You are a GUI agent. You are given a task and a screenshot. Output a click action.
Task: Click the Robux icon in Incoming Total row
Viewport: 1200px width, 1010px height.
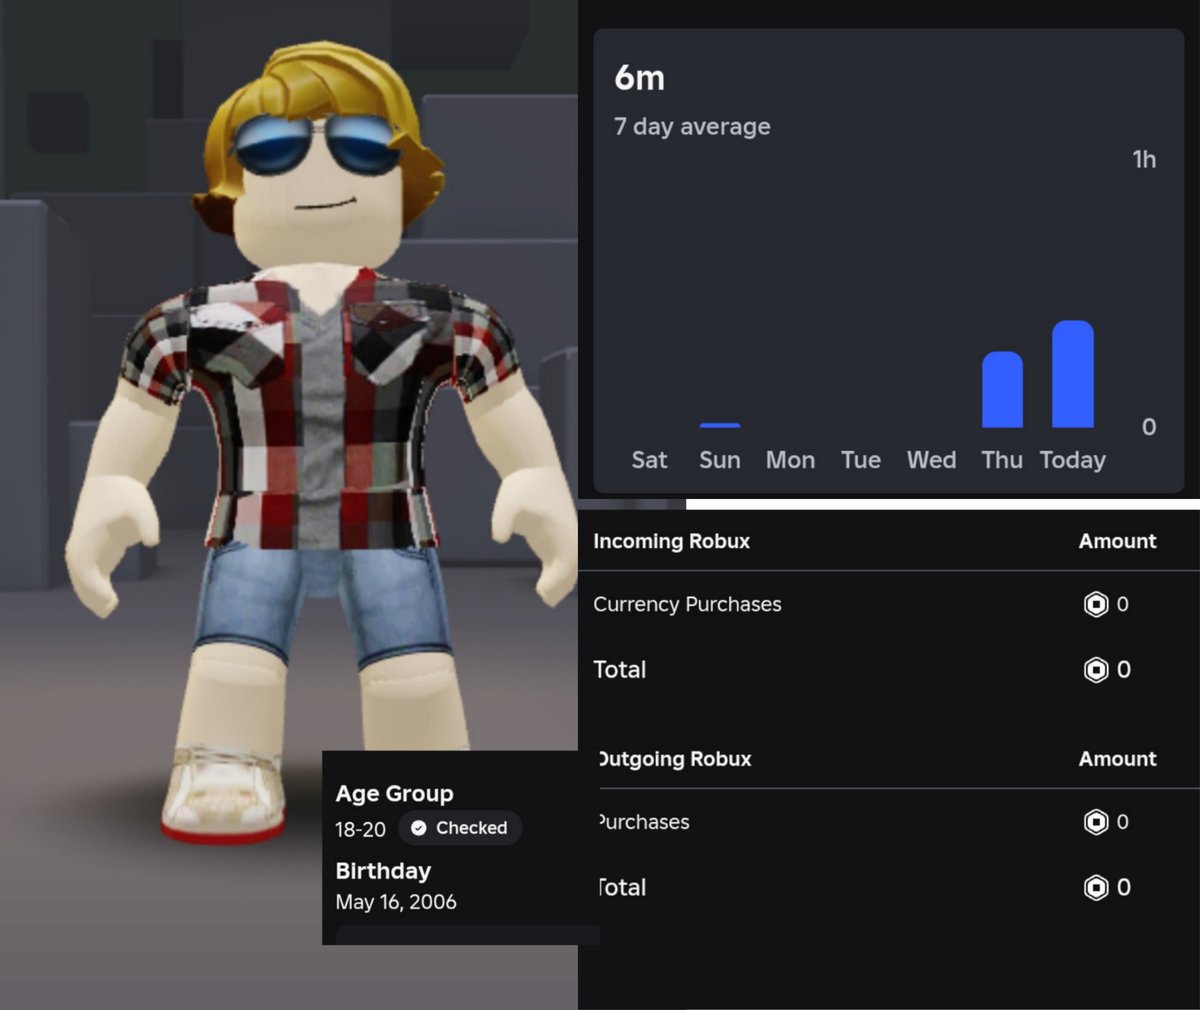click(x=1096, y=669)
